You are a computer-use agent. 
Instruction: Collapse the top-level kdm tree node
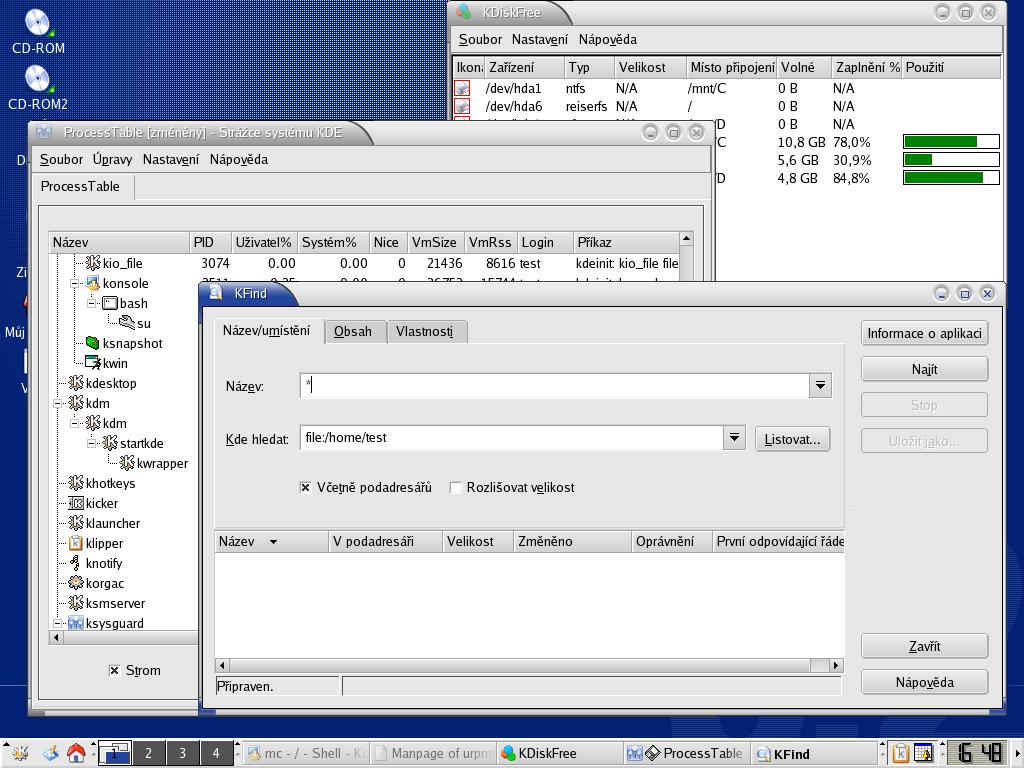click(57, 404)
